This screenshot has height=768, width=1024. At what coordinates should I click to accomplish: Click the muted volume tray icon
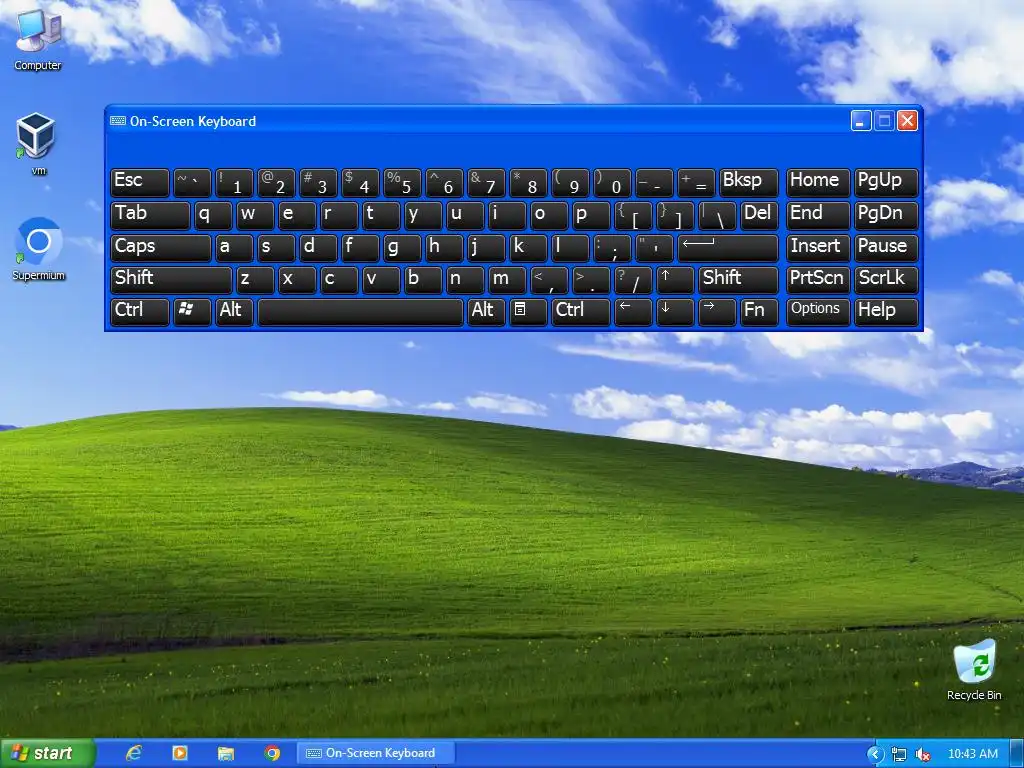[922, 754]
